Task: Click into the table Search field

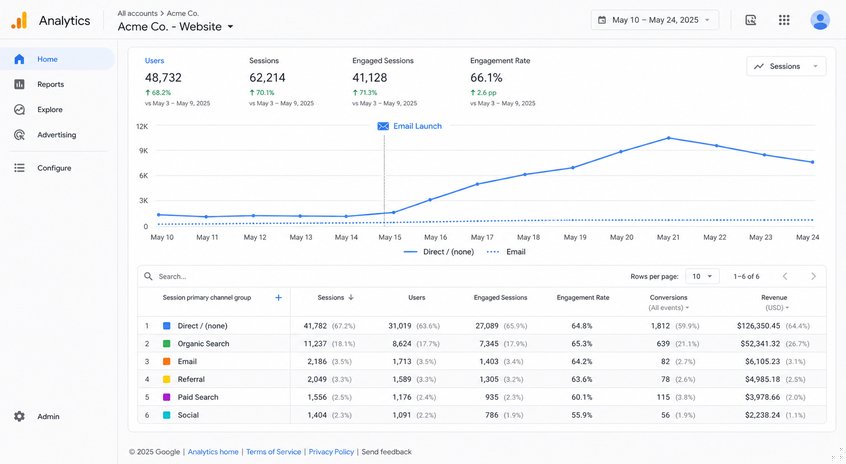Action: [378, 276]
